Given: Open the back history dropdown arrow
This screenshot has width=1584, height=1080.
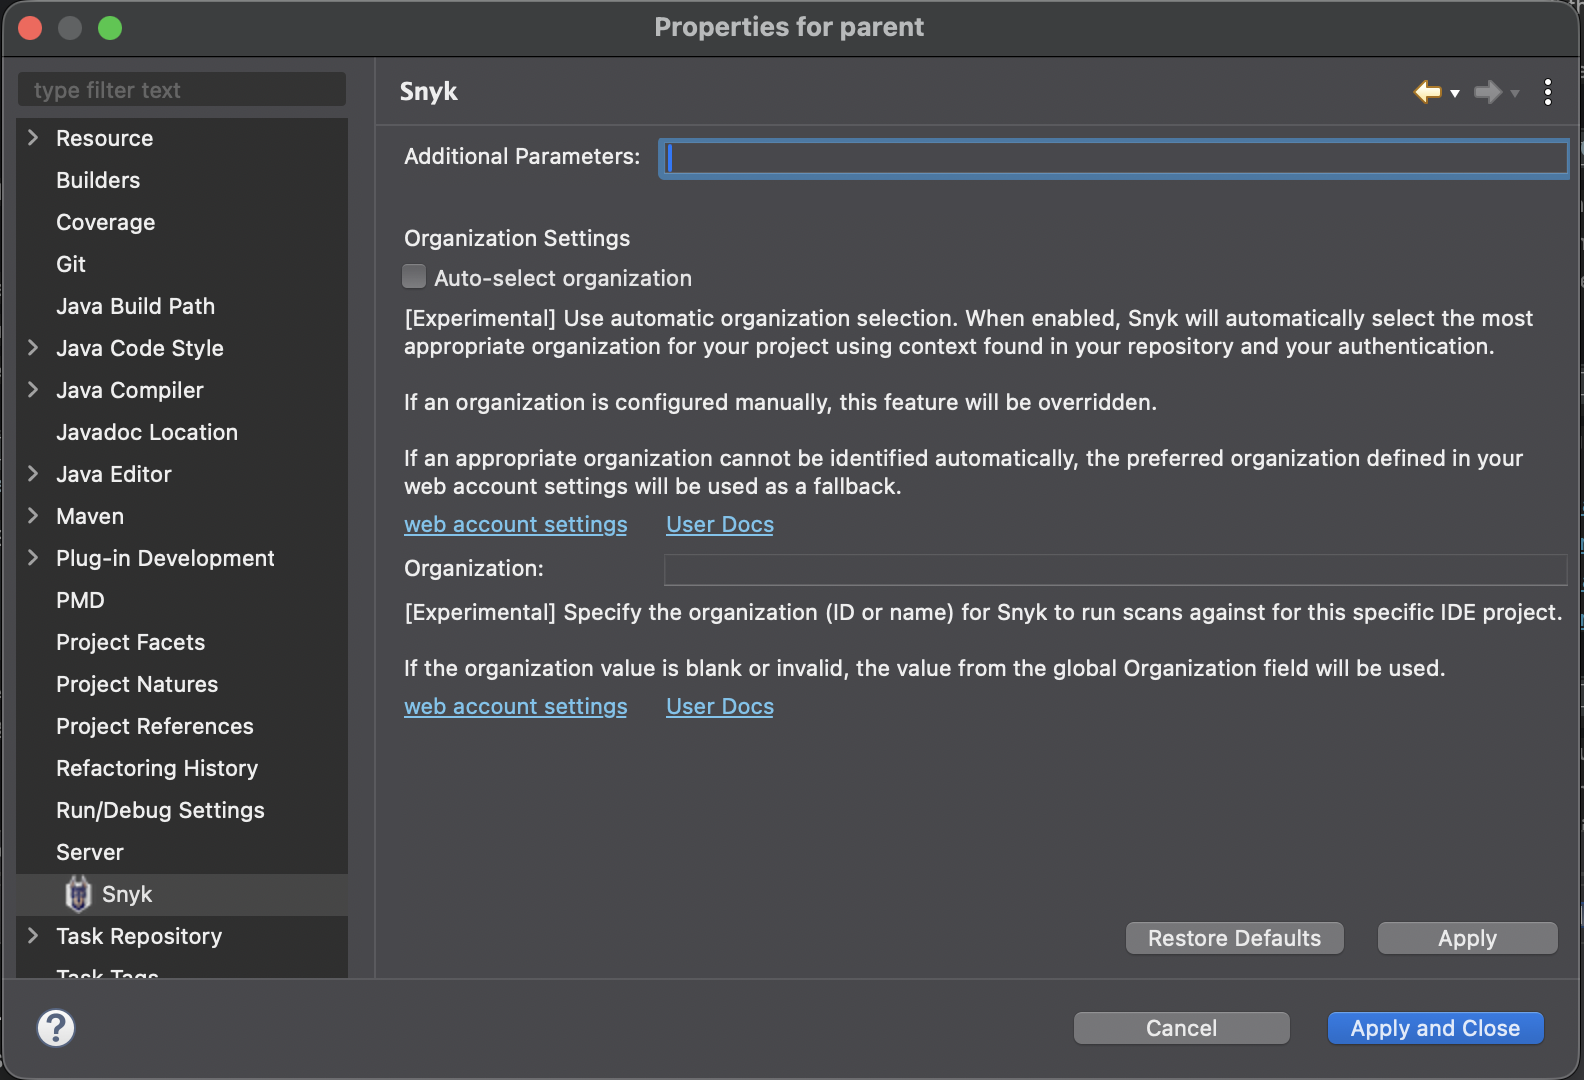Looking at the screenshot, I should tap(1455, 93).
